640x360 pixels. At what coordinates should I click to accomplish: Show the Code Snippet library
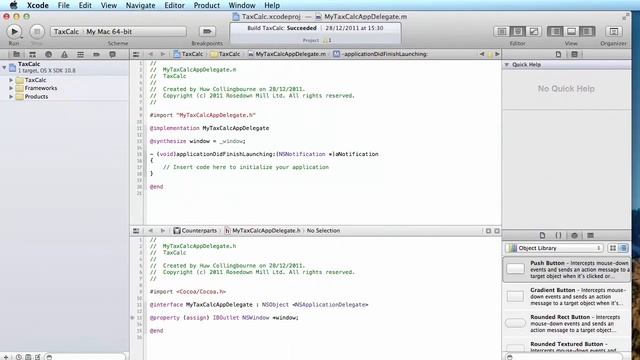(558, 236)
